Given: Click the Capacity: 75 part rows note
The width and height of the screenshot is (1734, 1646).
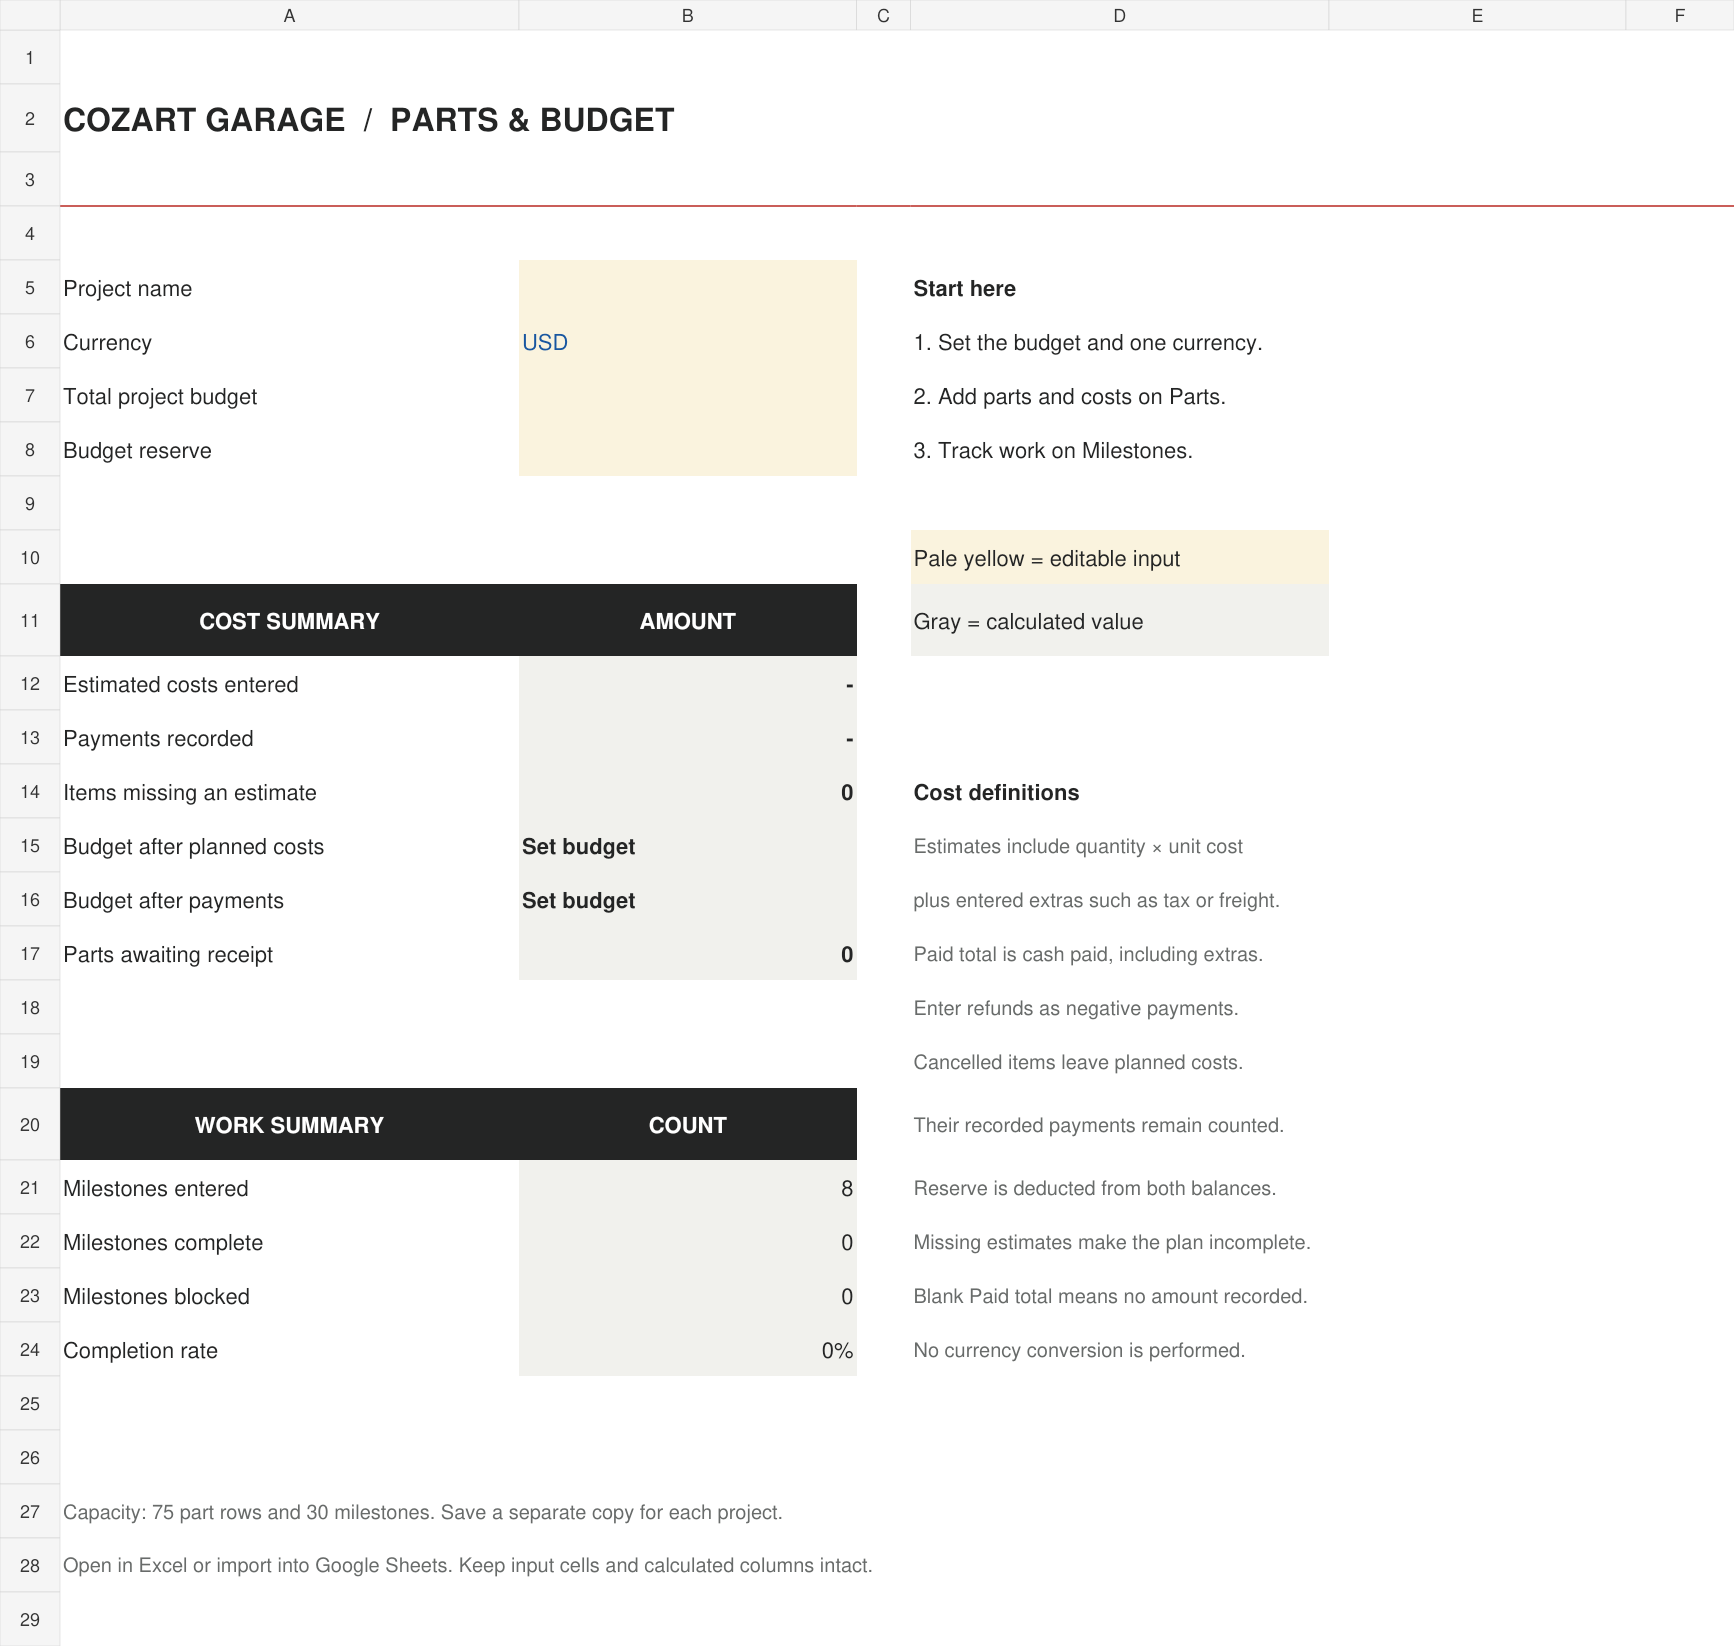Looking at the screenshot, I should [x=423, y=1512].
